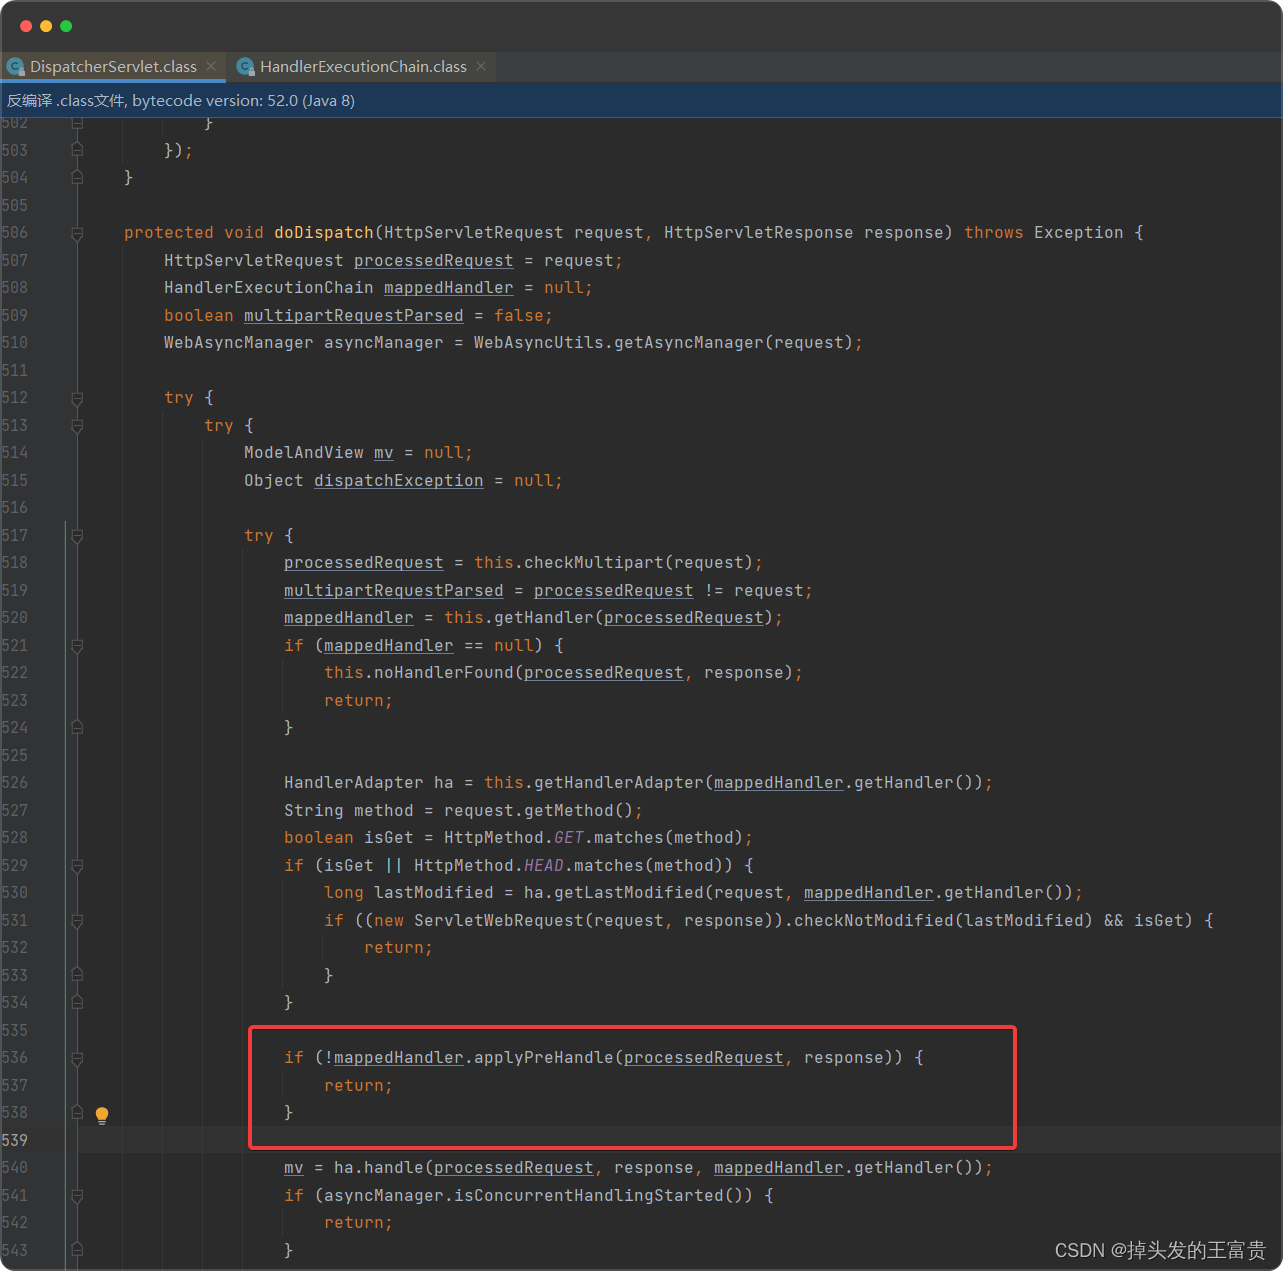
Task: Click the ModelAndView type on line 514
Action: point(303,452)
